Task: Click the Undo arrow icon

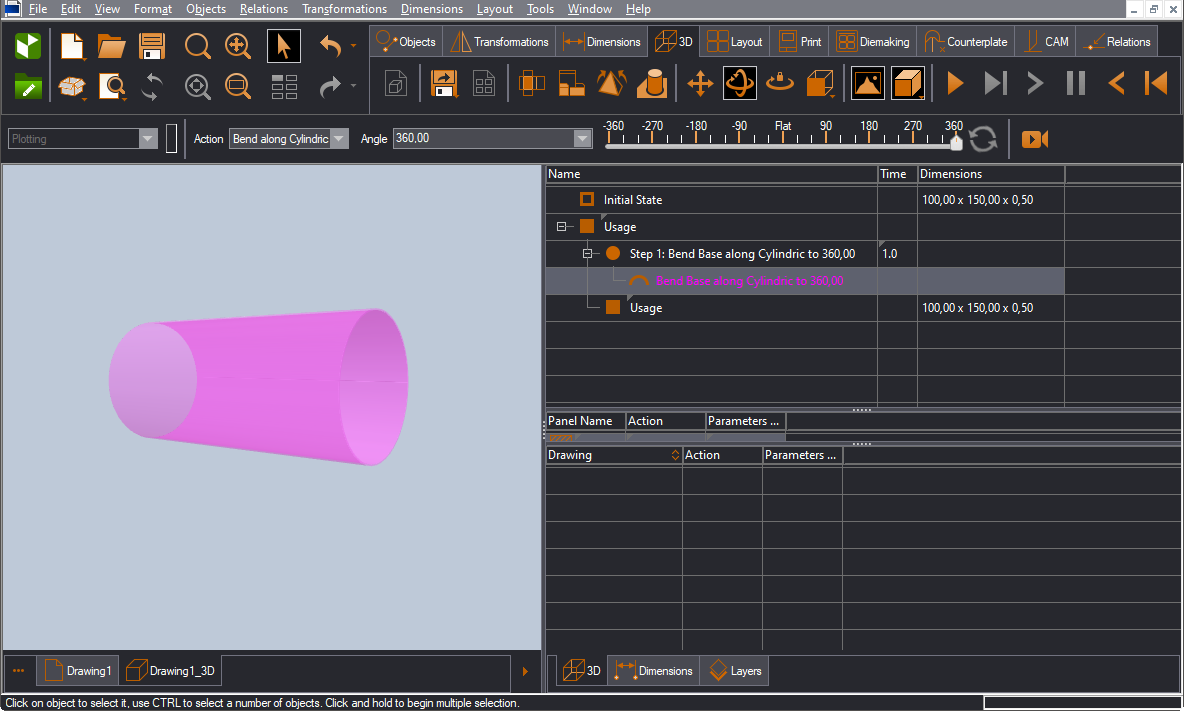Action: click(331, 46)
